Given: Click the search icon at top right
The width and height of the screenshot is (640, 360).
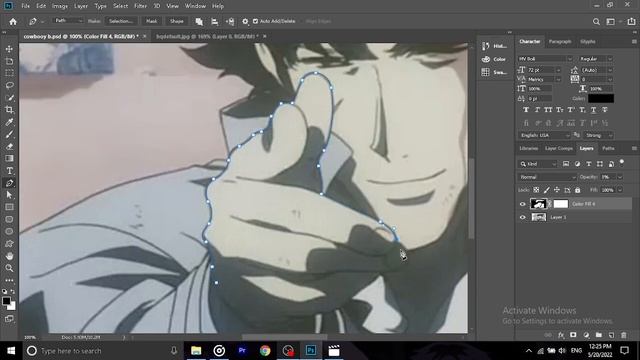Looking at the screenshot, I should [x=596, y=21].
